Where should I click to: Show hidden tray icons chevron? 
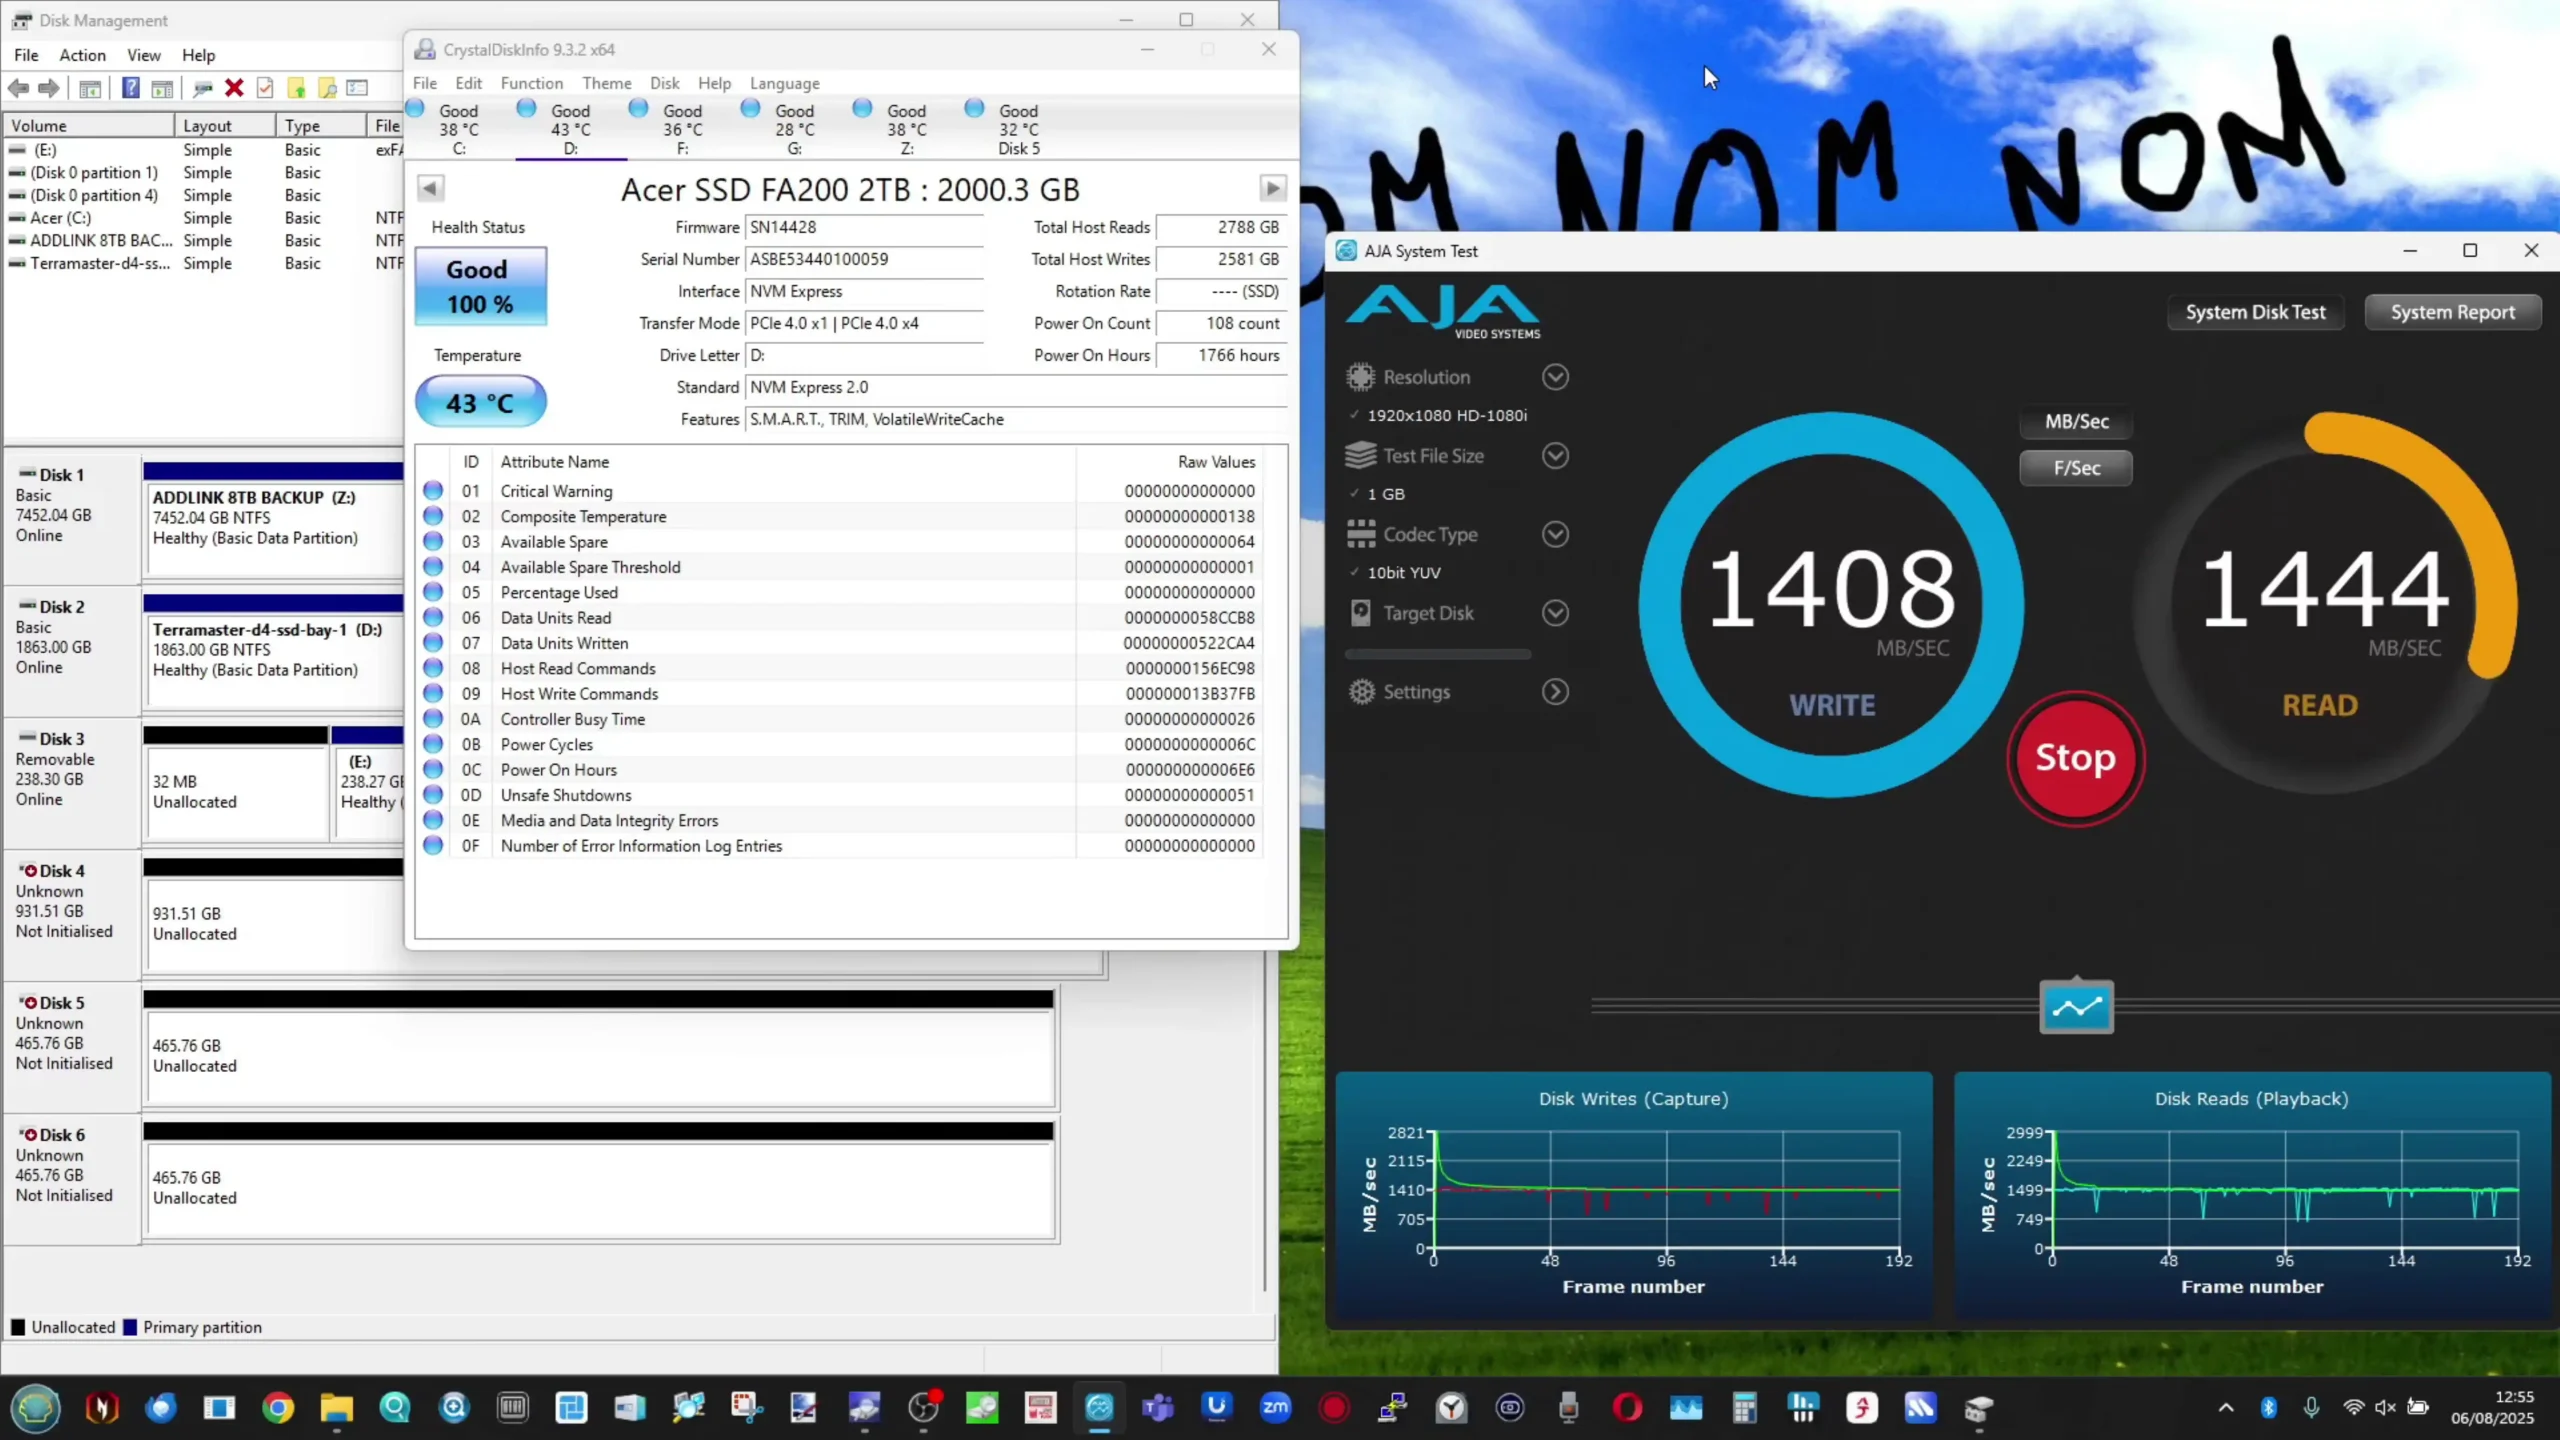(2226, 1407)
